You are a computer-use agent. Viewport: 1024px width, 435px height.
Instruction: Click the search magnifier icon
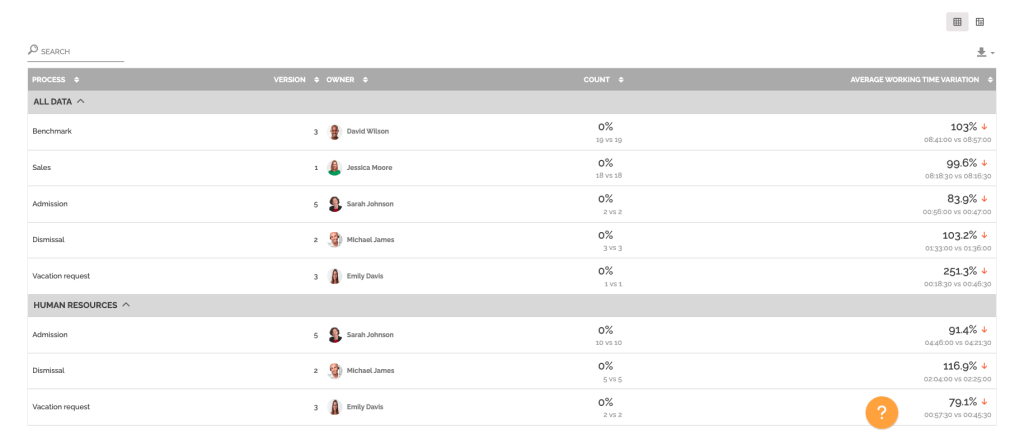(x=33, y=50)
